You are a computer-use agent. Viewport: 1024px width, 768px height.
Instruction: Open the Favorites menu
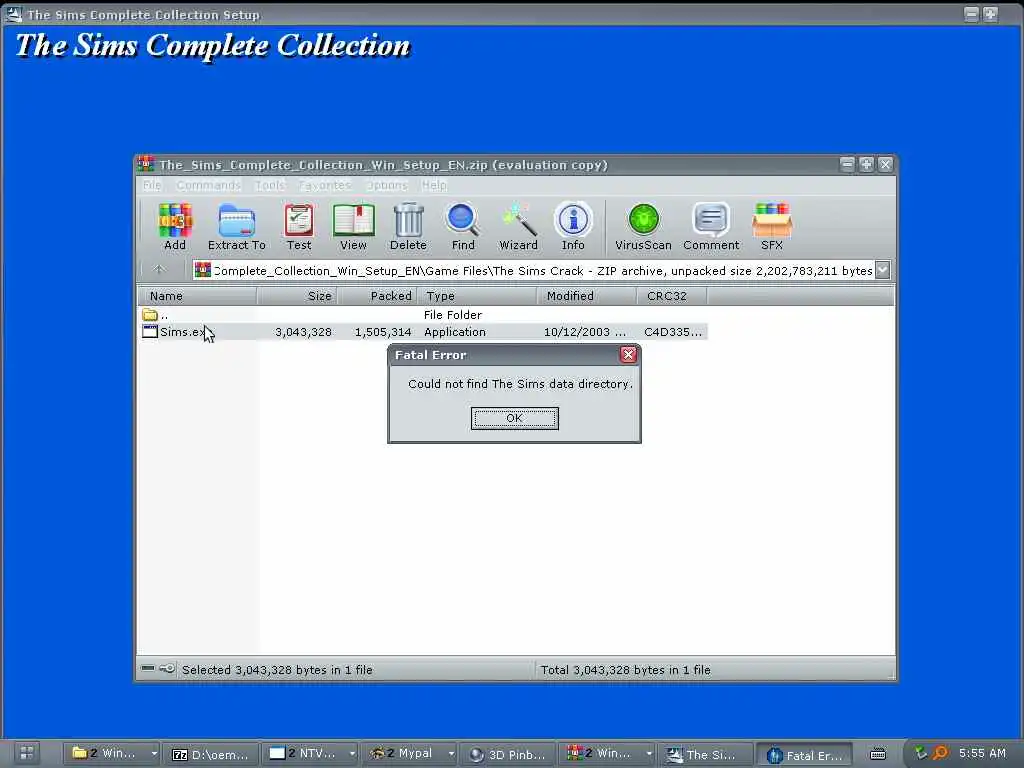click(325, 185)
